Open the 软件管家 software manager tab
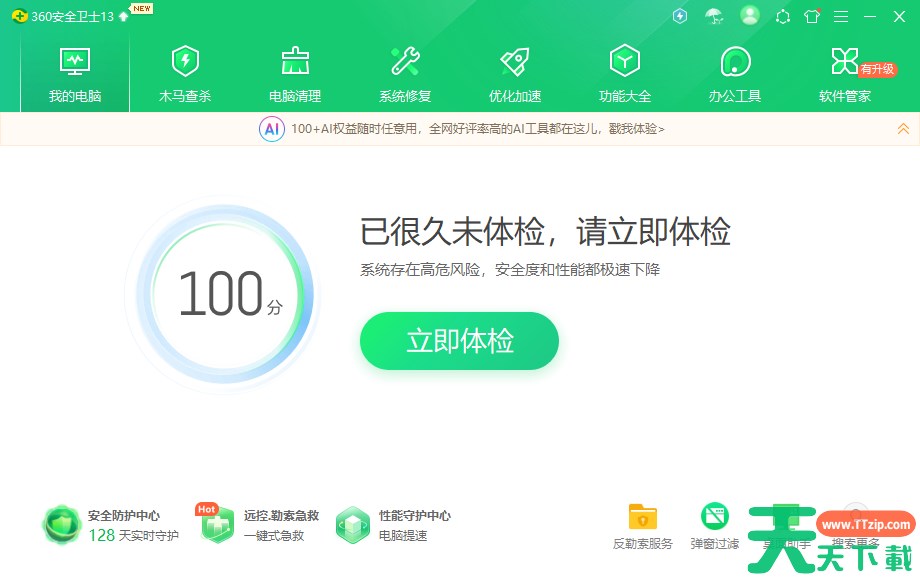 (845, 75)
